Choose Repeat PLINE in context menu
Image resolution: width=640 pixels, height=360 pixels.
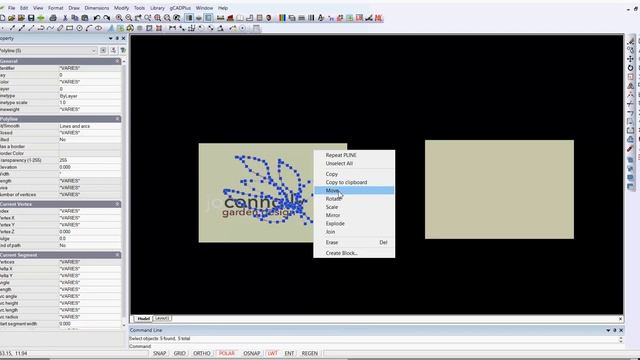[354, 155]
